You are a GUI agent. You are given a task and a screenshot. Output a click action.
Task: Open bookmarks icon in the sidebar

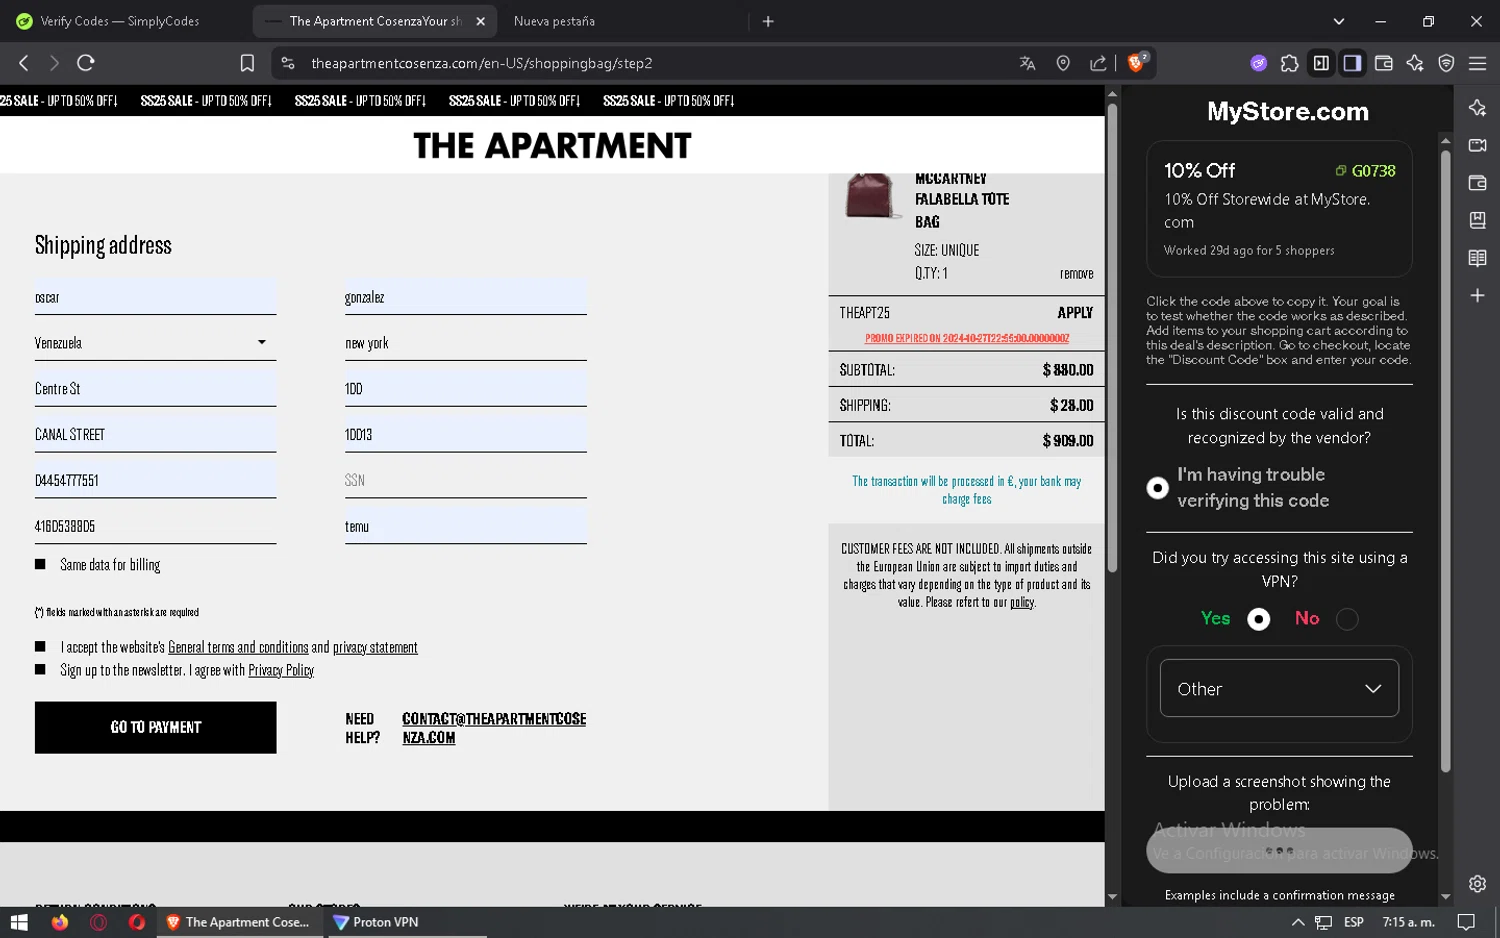point(1477,220)
